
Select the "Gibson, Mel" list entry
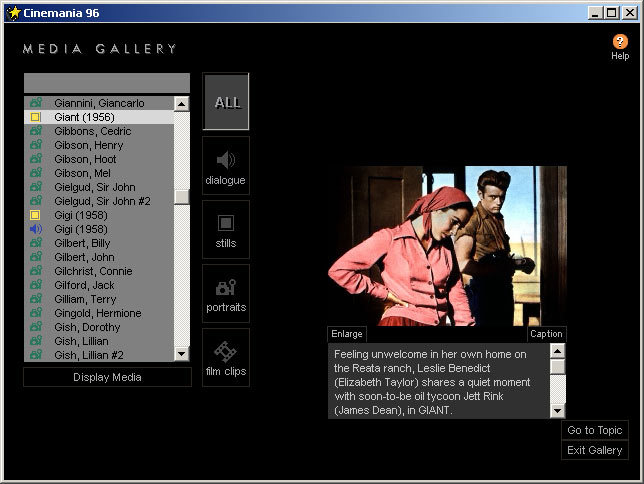click(x=99, y=173)
